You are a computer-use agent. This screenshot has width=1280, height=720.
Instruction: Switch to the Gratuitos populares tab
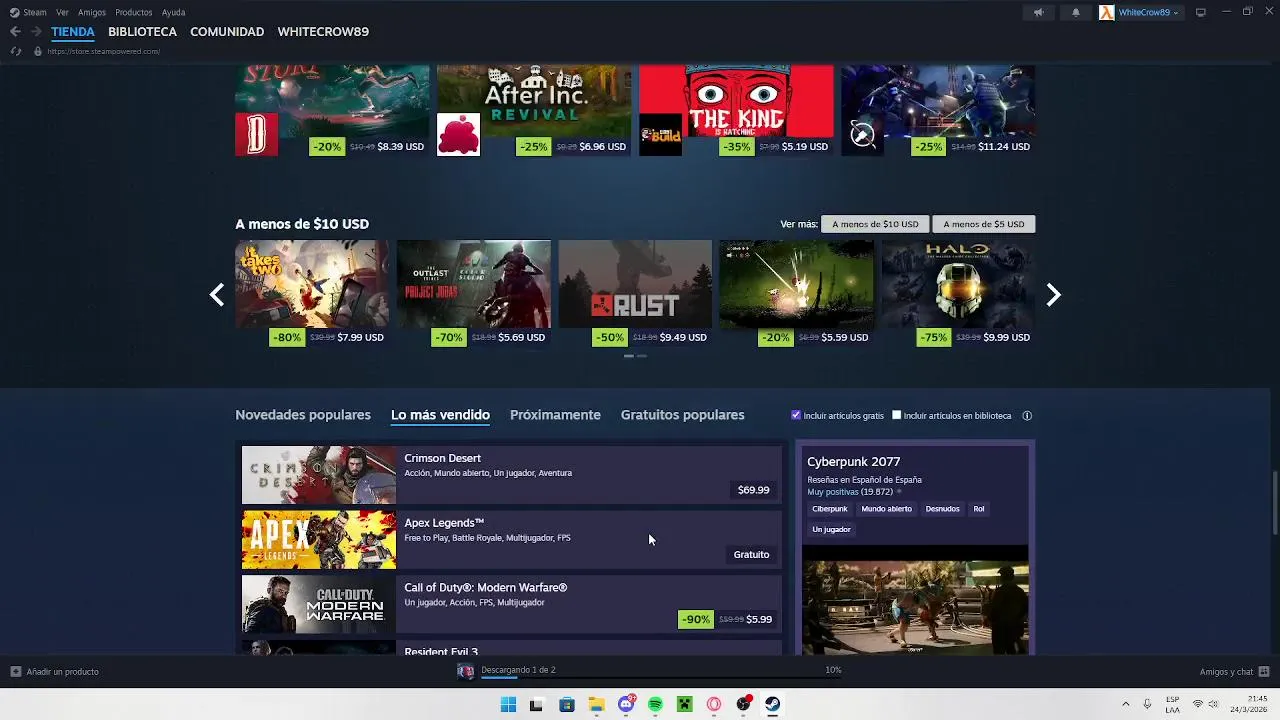[682, 415]
